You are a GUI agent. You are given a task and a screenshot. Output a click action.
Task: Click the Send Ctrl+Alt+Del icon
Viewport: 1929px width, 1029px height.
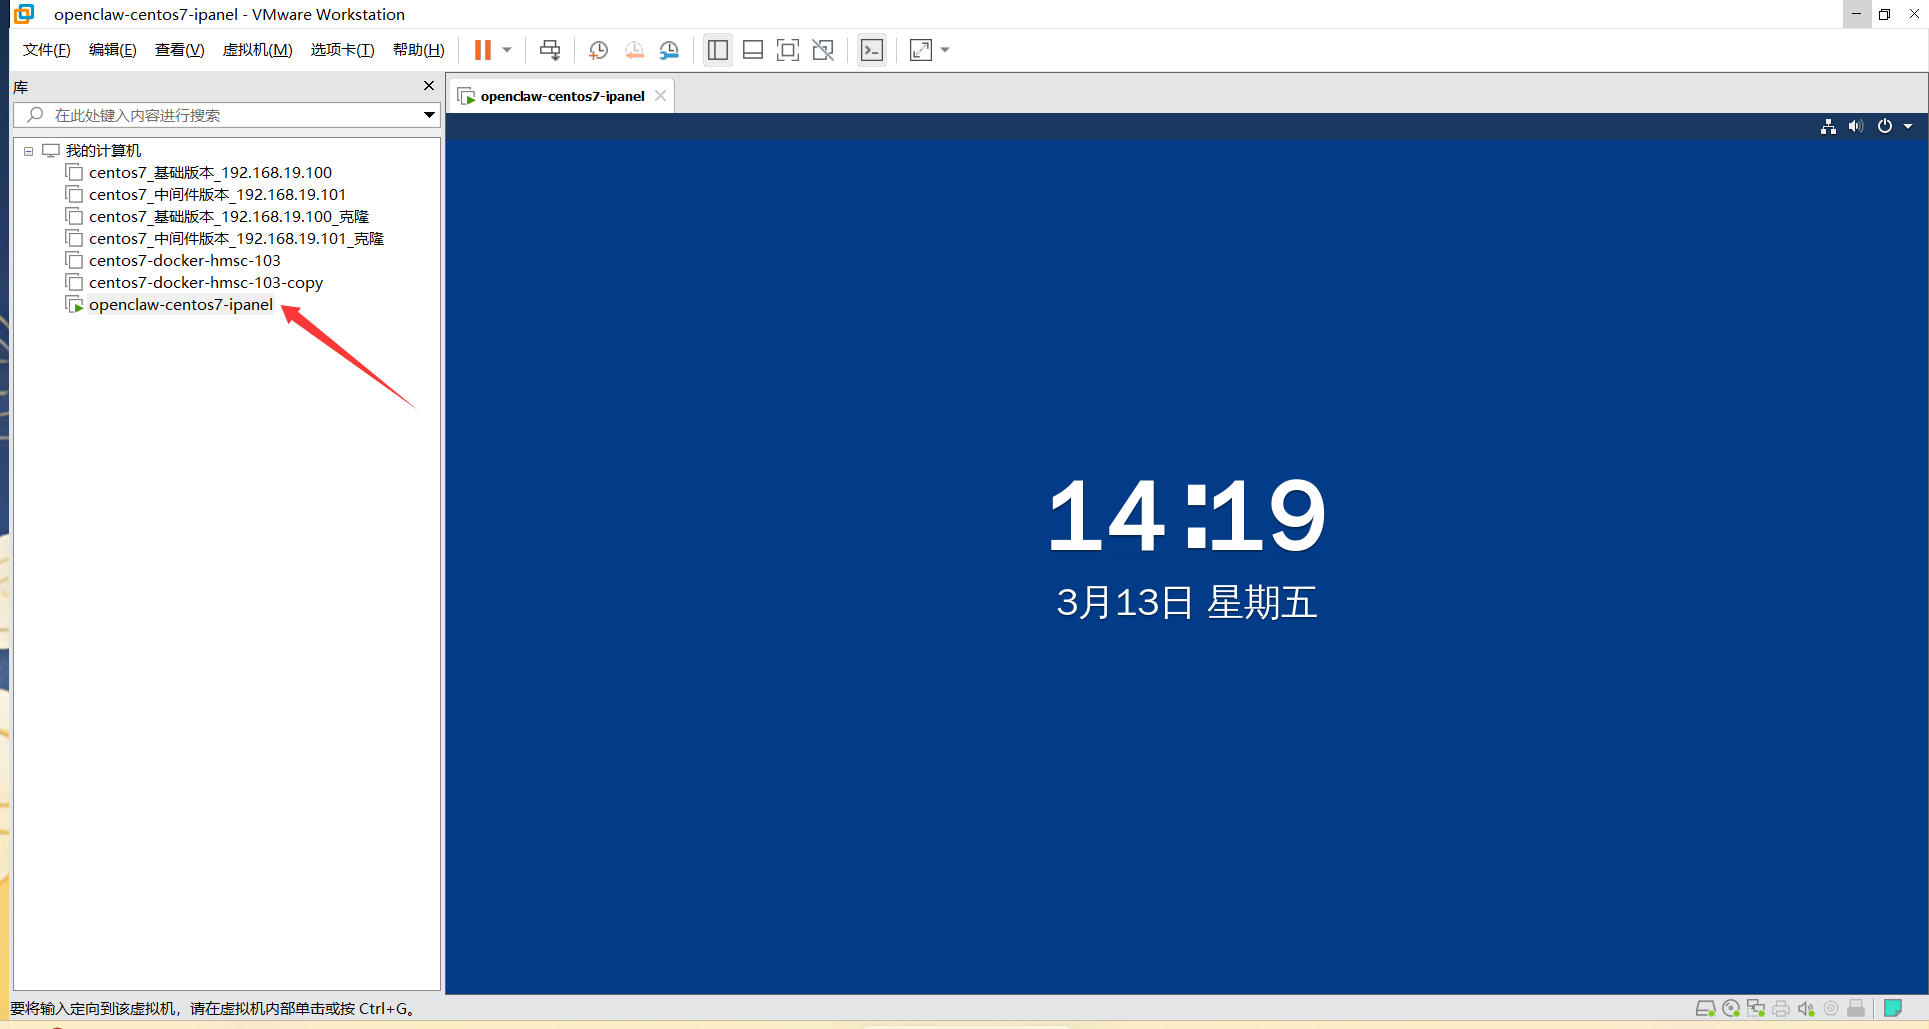pos(549,49)
